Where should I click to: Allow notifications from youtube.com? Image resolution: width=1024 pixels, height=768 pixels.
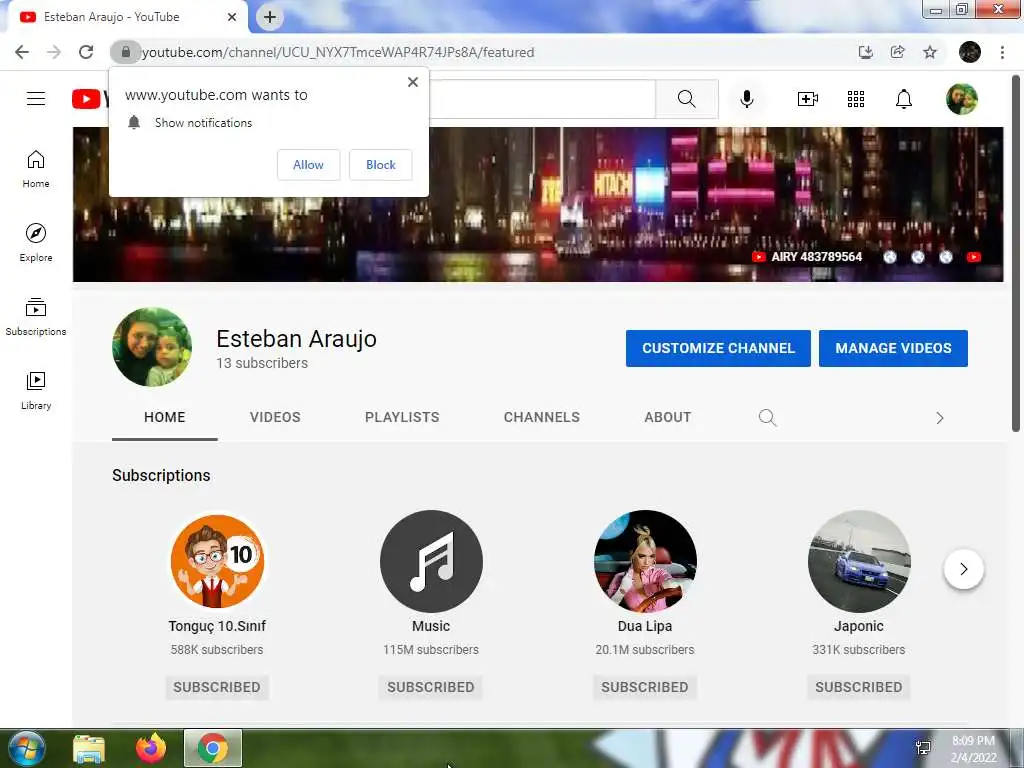click(308, 165)
